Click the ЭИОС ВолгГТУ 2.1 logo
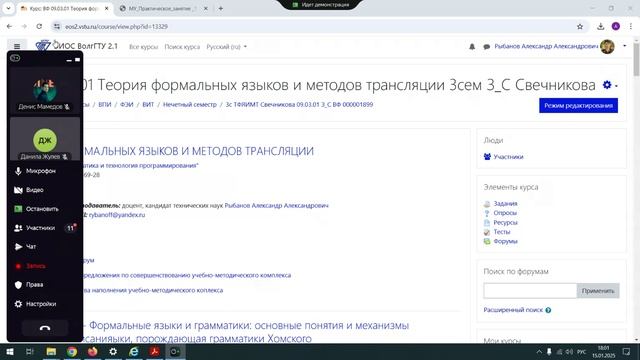Screen dimensions: 640x360 point(76,46)
